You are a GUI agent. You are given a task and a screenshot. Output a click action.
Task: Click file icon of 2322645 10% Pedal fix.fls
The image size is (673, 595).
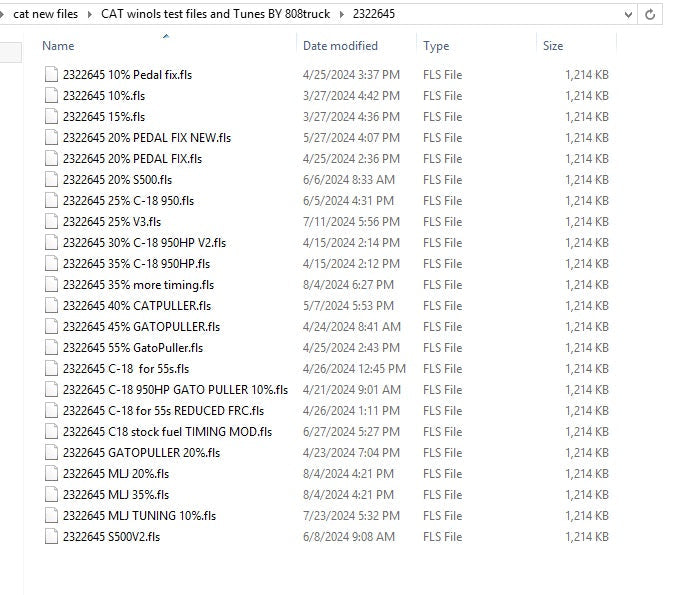click(x=52, y=75)
